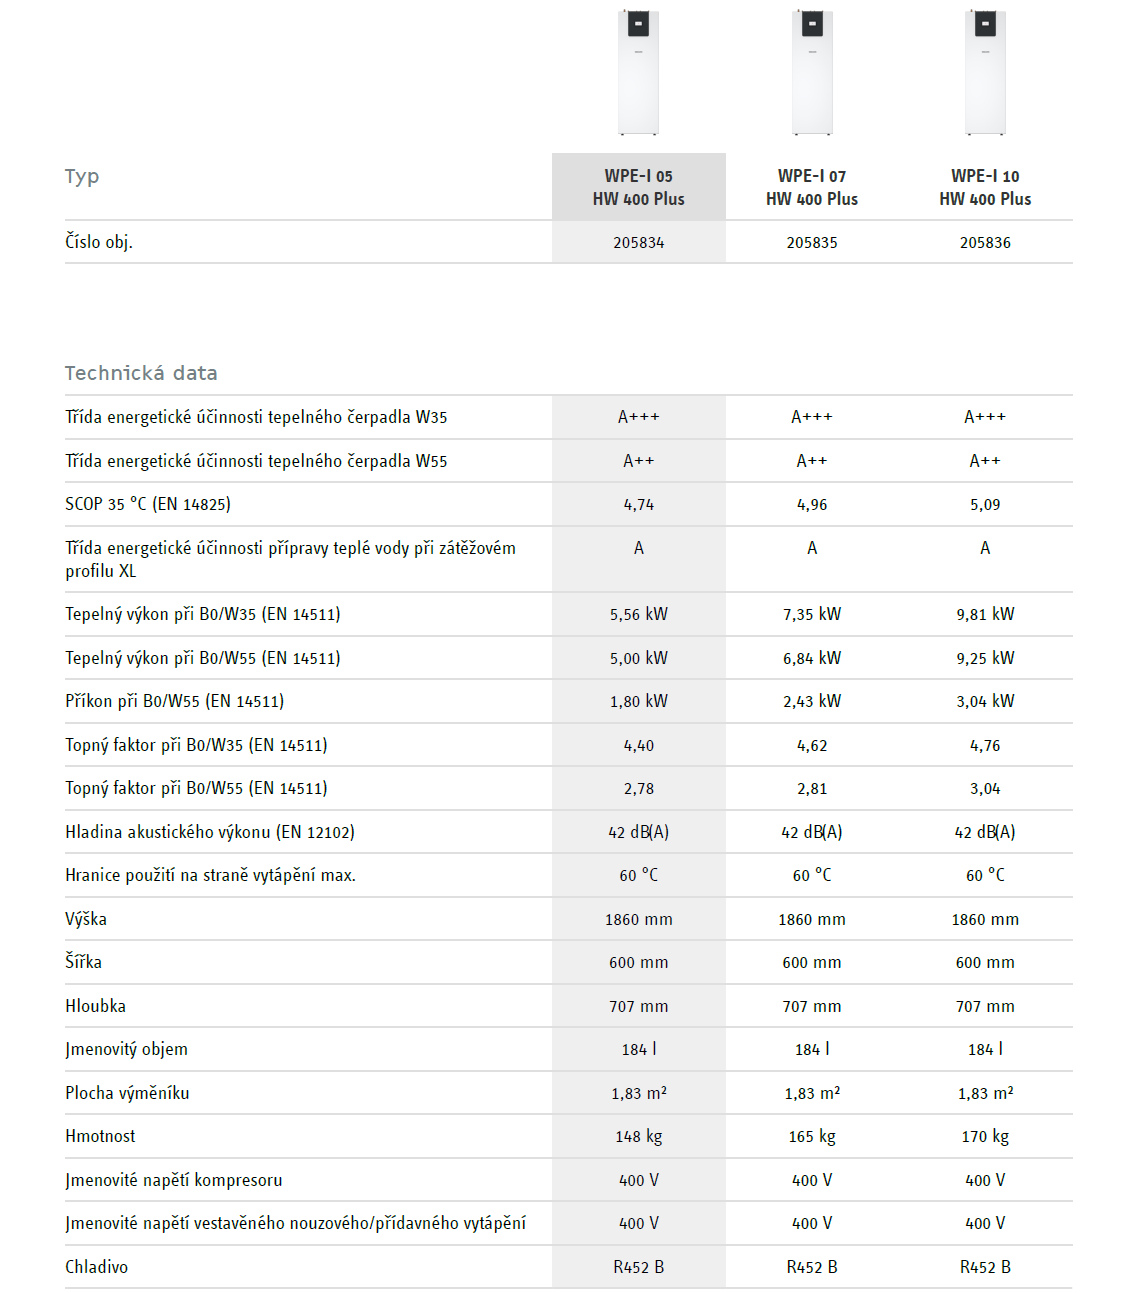
Task: Select the WPE-I 05 HW 400 Plus column header
Action: (x=638, y=187)
